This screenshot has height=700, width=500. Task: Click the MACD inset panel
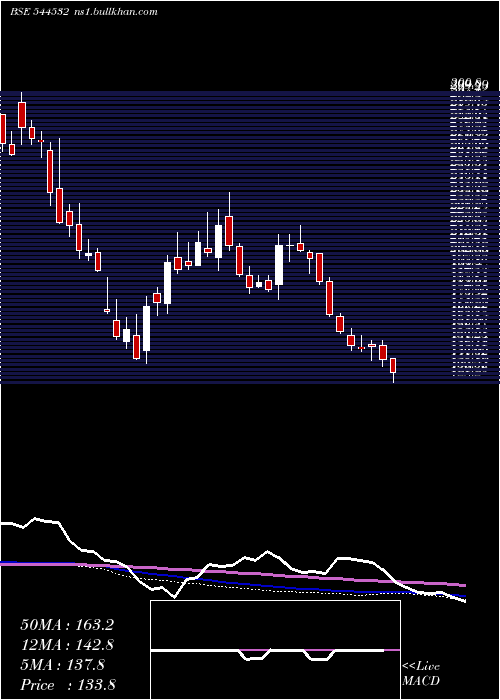(275, 650)
